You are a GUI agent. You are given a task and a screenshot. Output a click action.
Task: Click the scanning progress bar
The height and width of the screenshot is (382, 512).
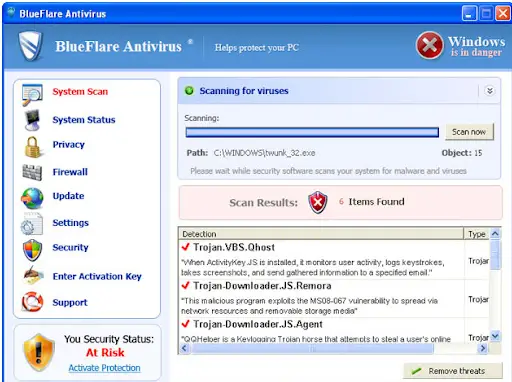coord(312,132)
